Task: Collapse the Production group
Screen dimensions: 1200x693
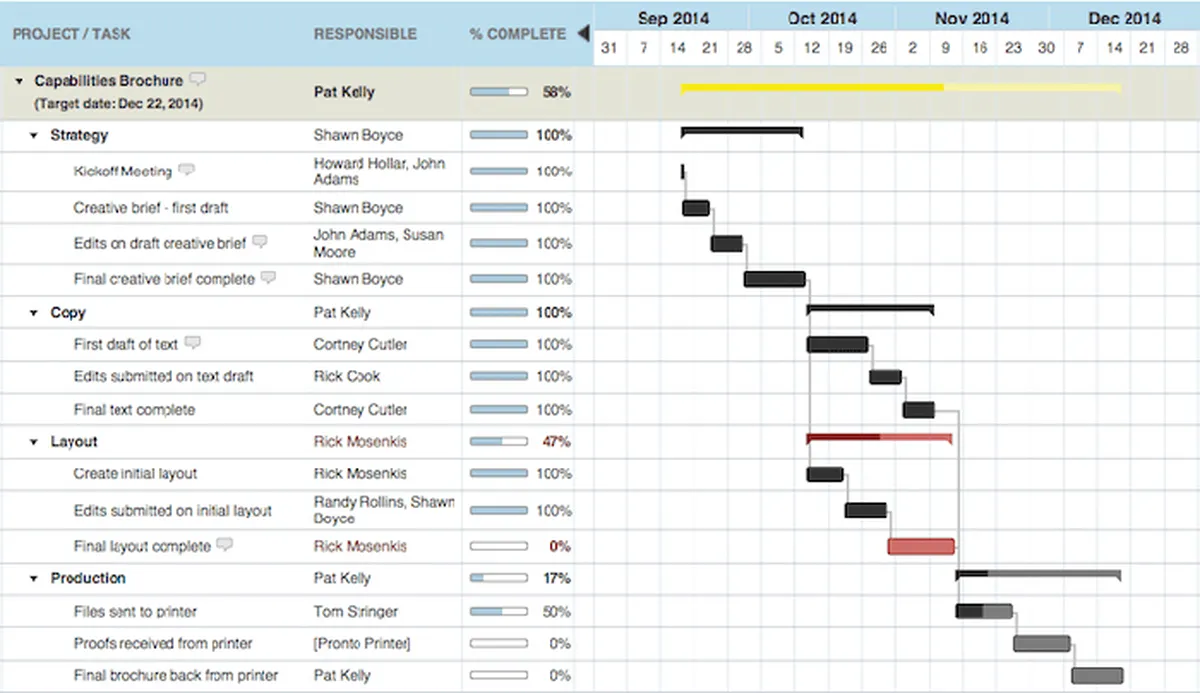Action: click(x=34, y=579)
